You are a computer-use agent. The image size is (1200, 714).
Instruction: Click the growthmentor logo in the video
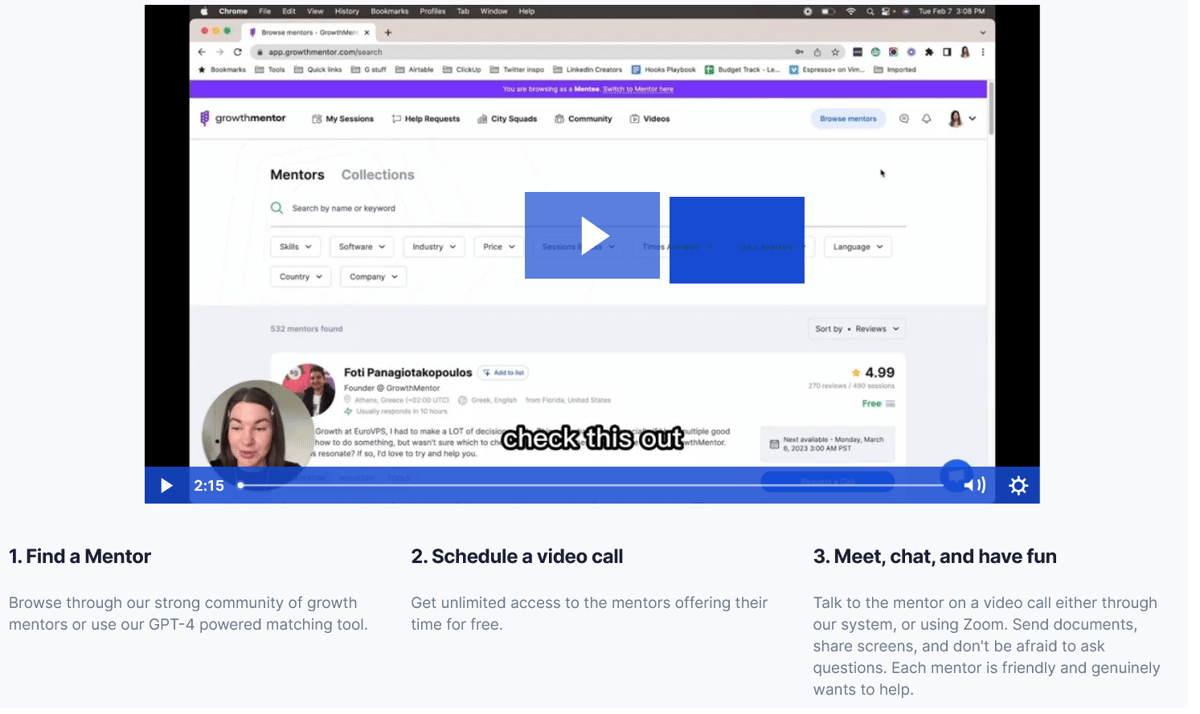[245, 119]
